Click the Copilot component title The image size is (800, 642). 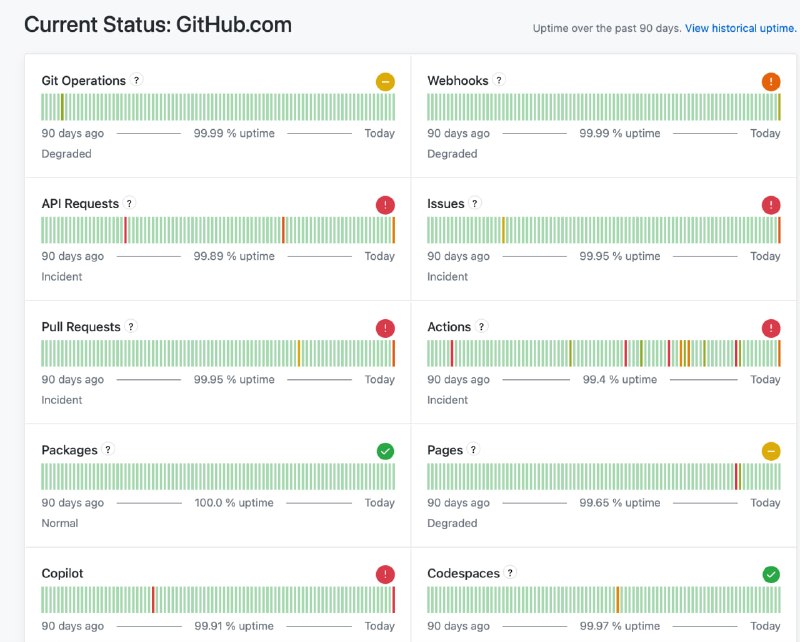[x=62, y=573]
